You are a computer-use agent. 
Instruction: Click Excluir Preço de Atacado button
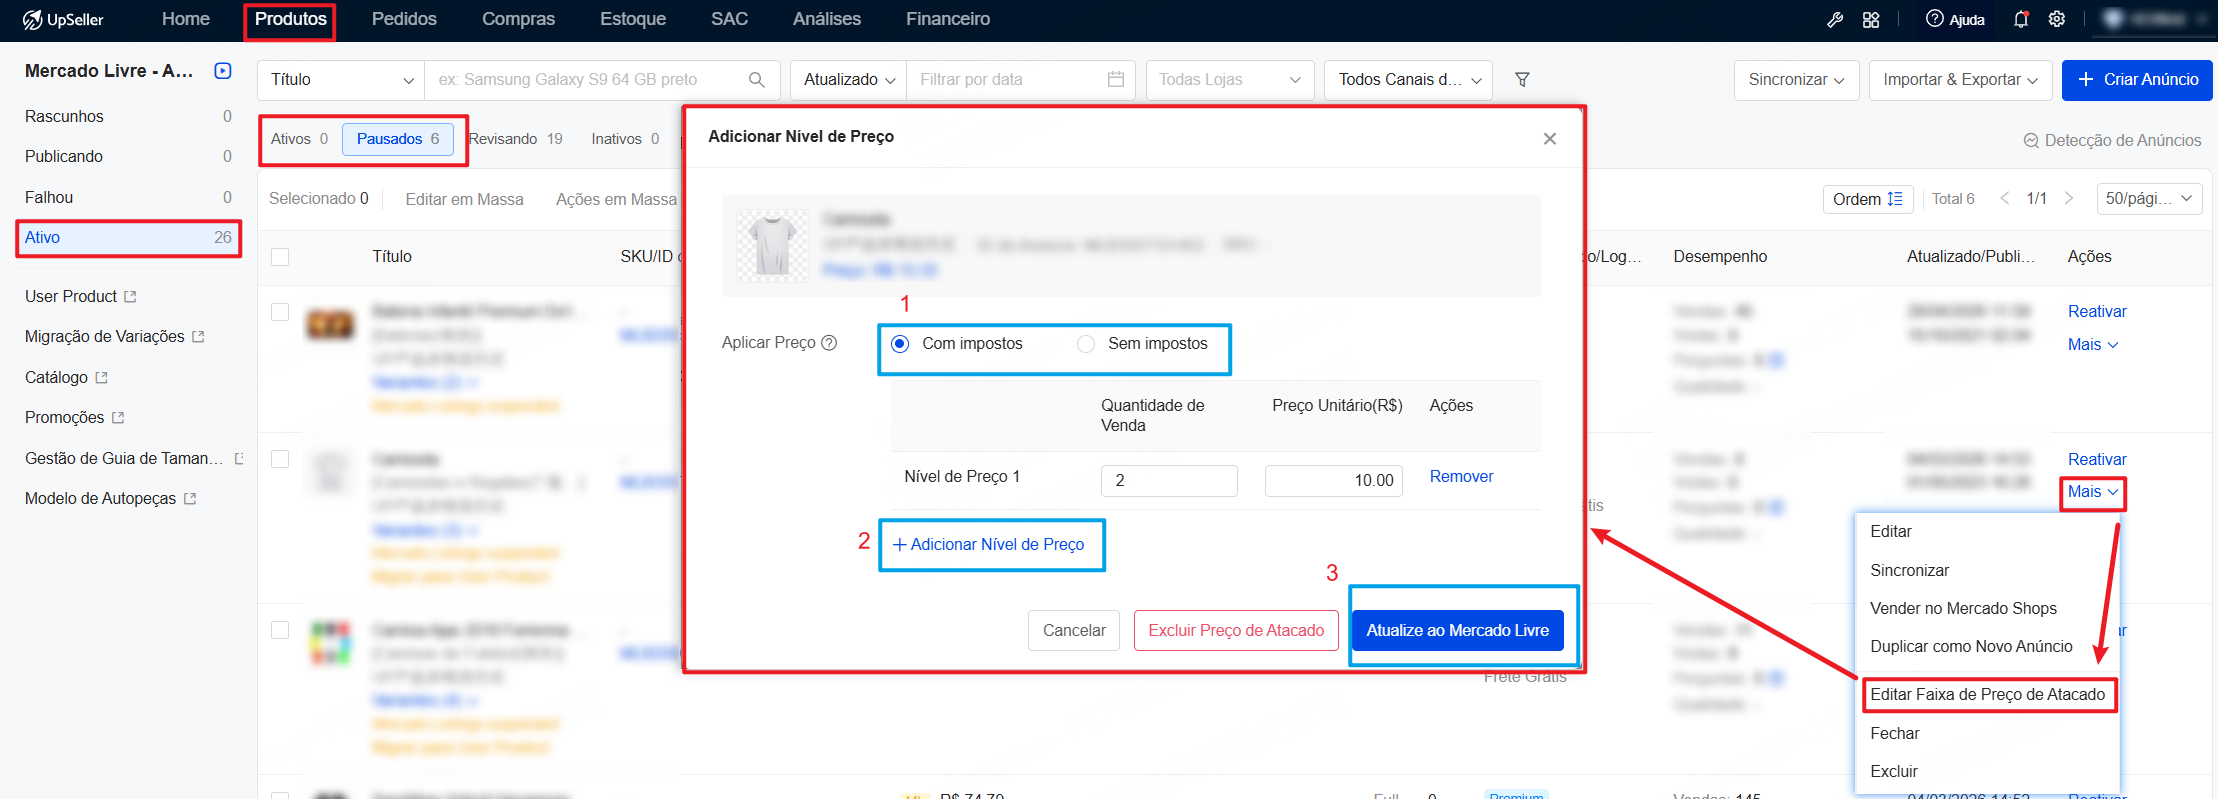[1236, 631]
